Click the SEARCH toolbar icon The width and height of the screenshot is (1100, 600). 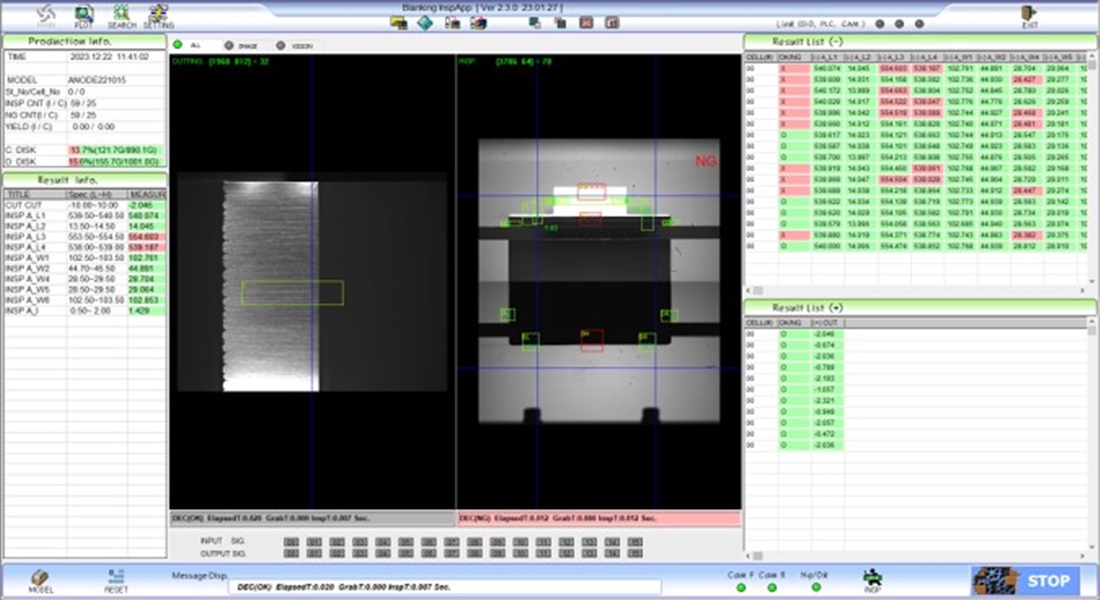121,15
